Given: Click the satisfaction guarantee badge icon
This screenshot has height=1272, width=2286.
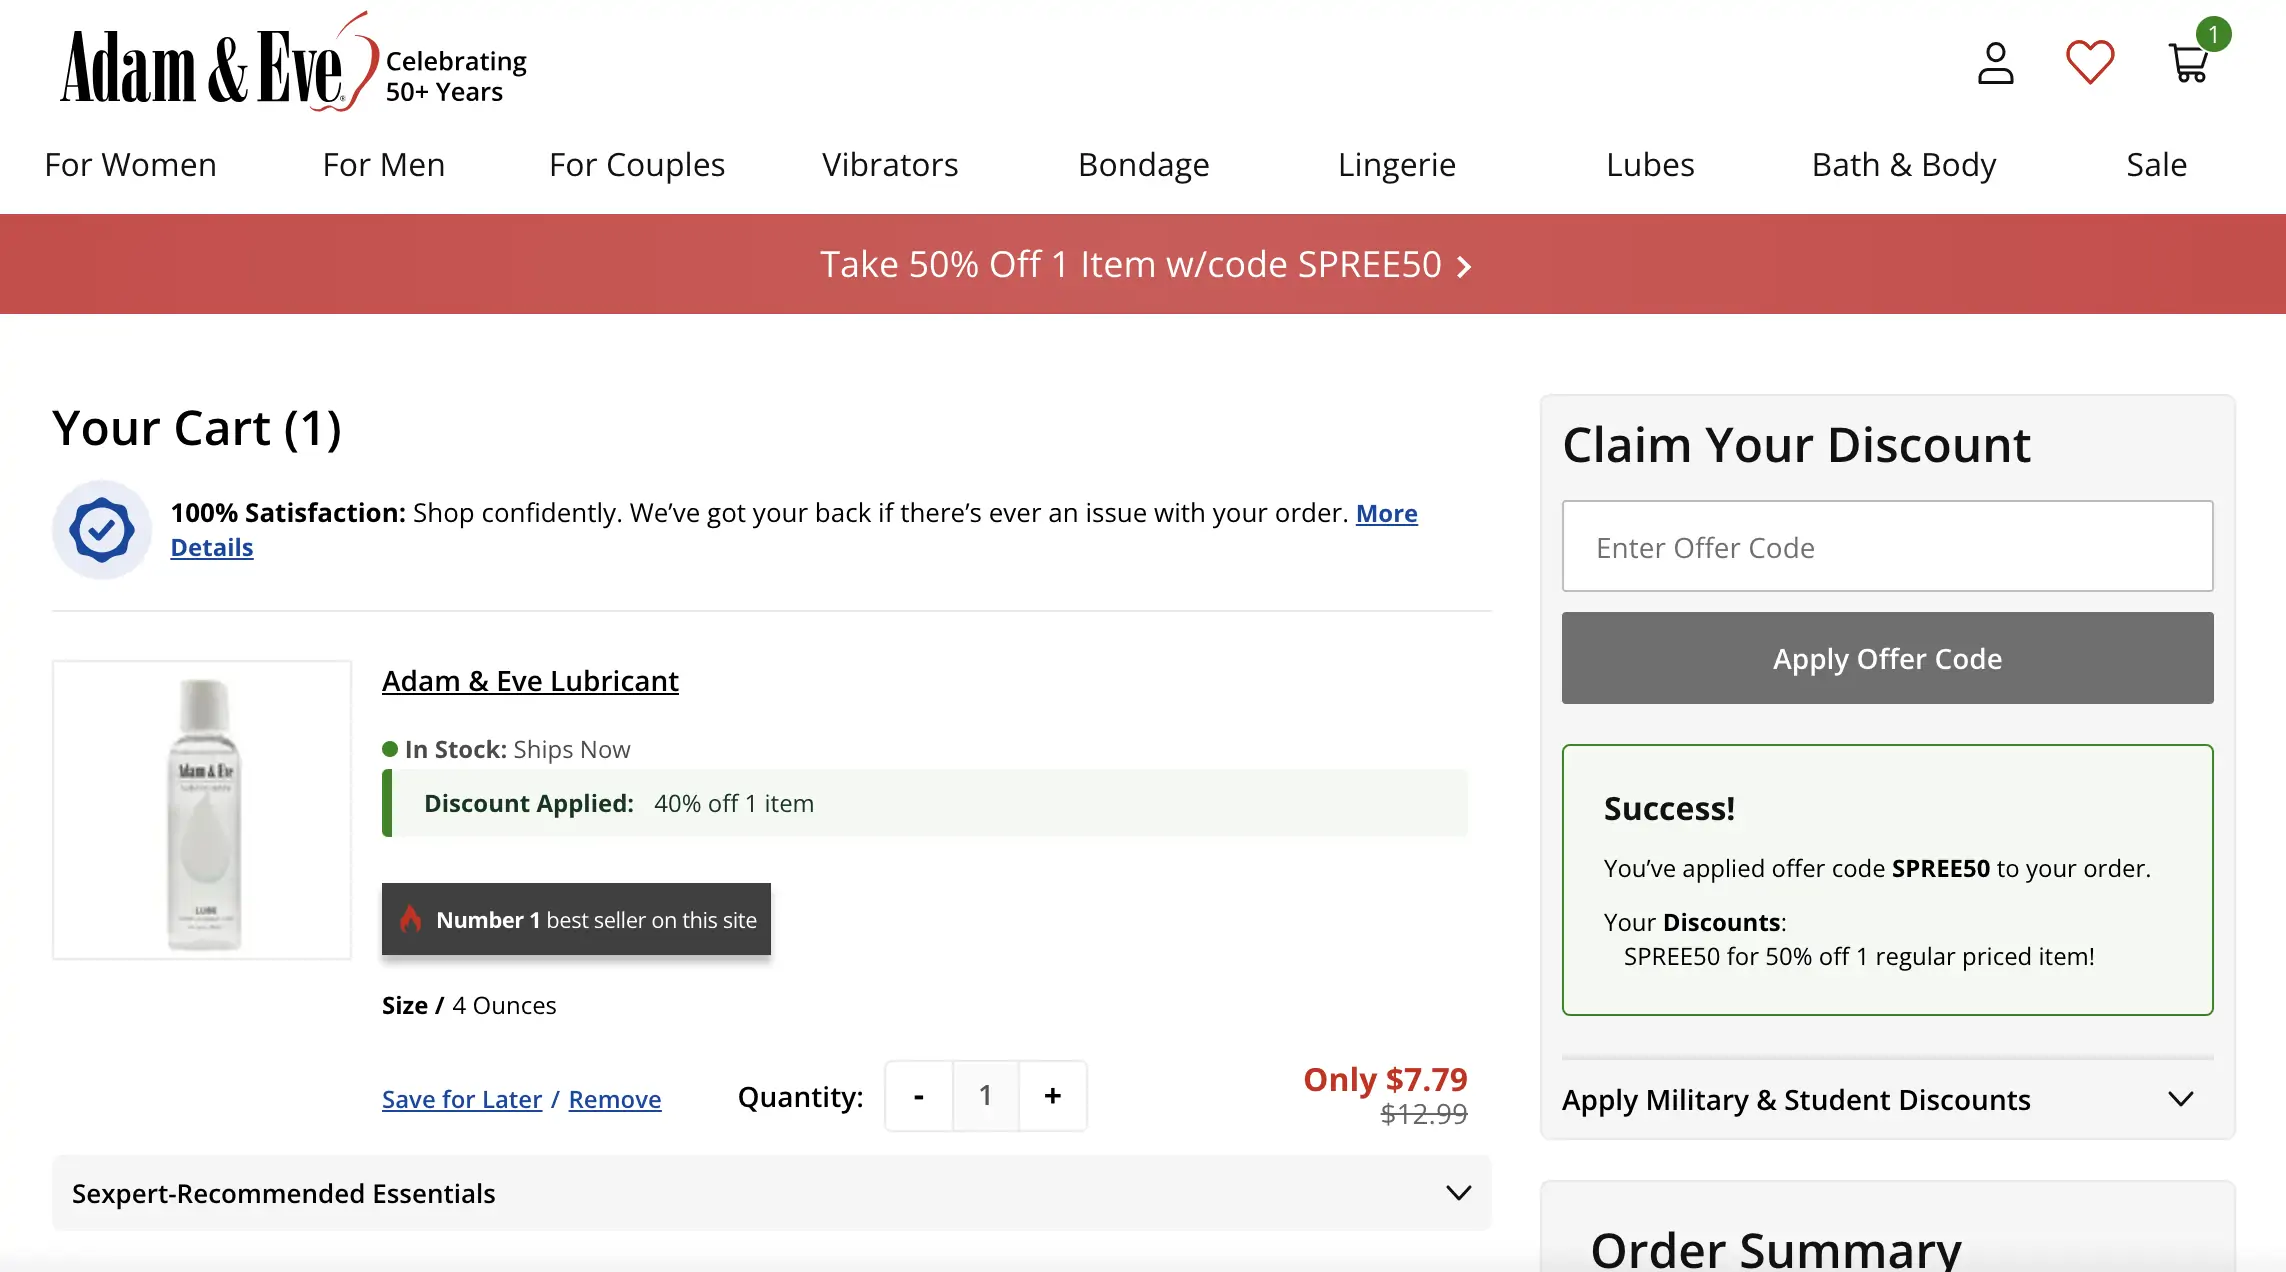Looking at the screenshot, I should point(102,530).
